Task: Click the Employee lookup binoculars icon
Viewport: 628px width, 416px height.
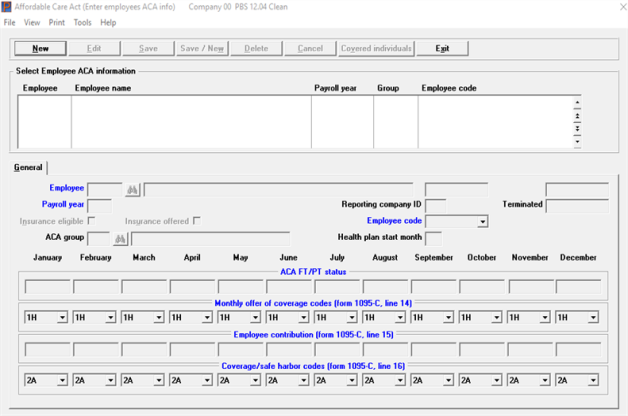Action: click(x=132, y=188)
